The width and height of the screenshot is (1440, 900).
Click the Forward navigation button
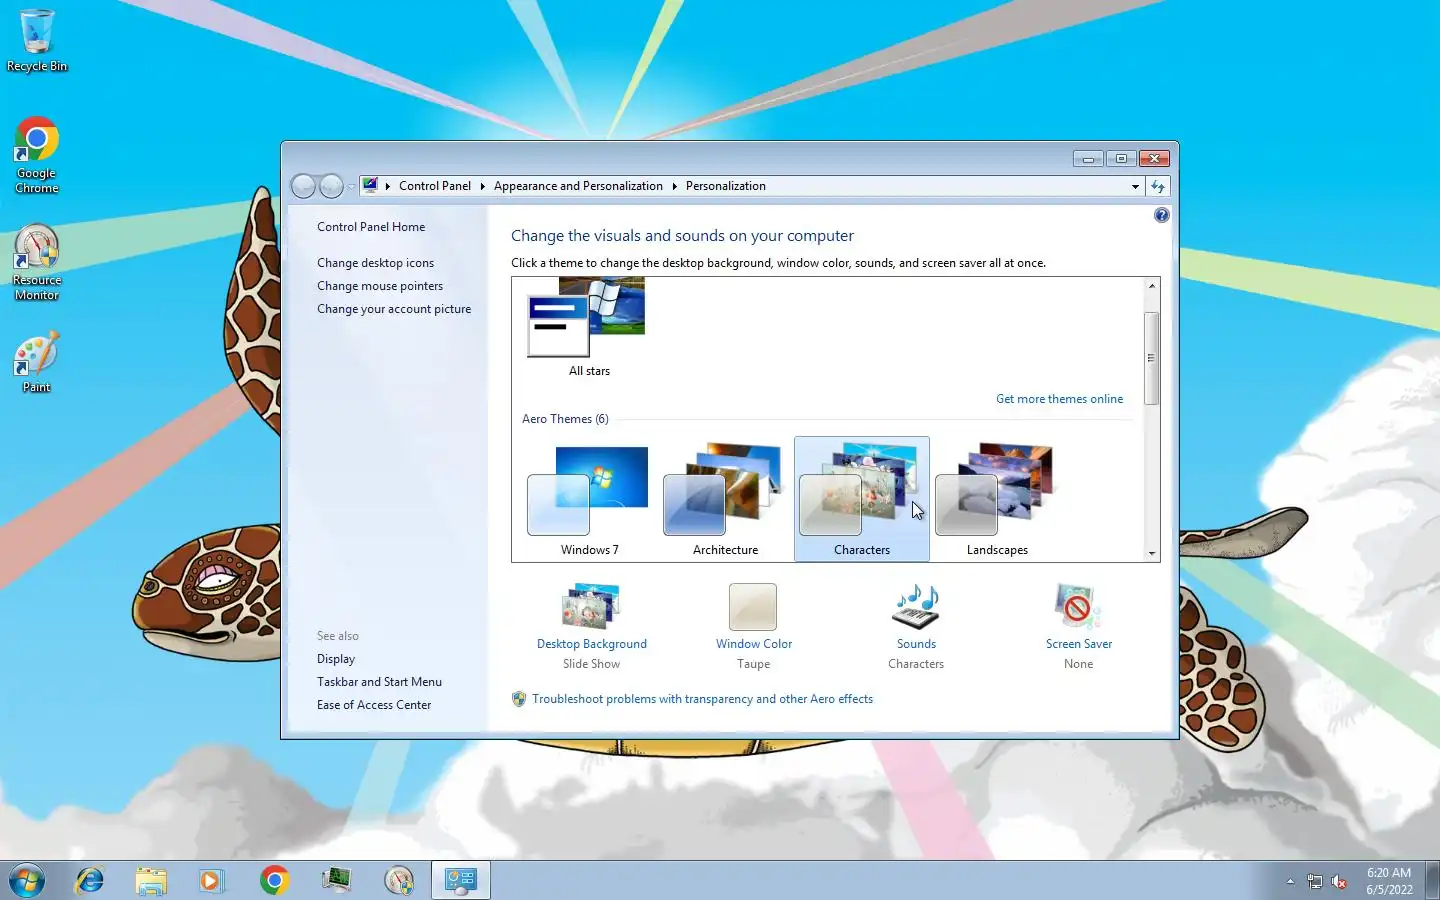point(331,186)
